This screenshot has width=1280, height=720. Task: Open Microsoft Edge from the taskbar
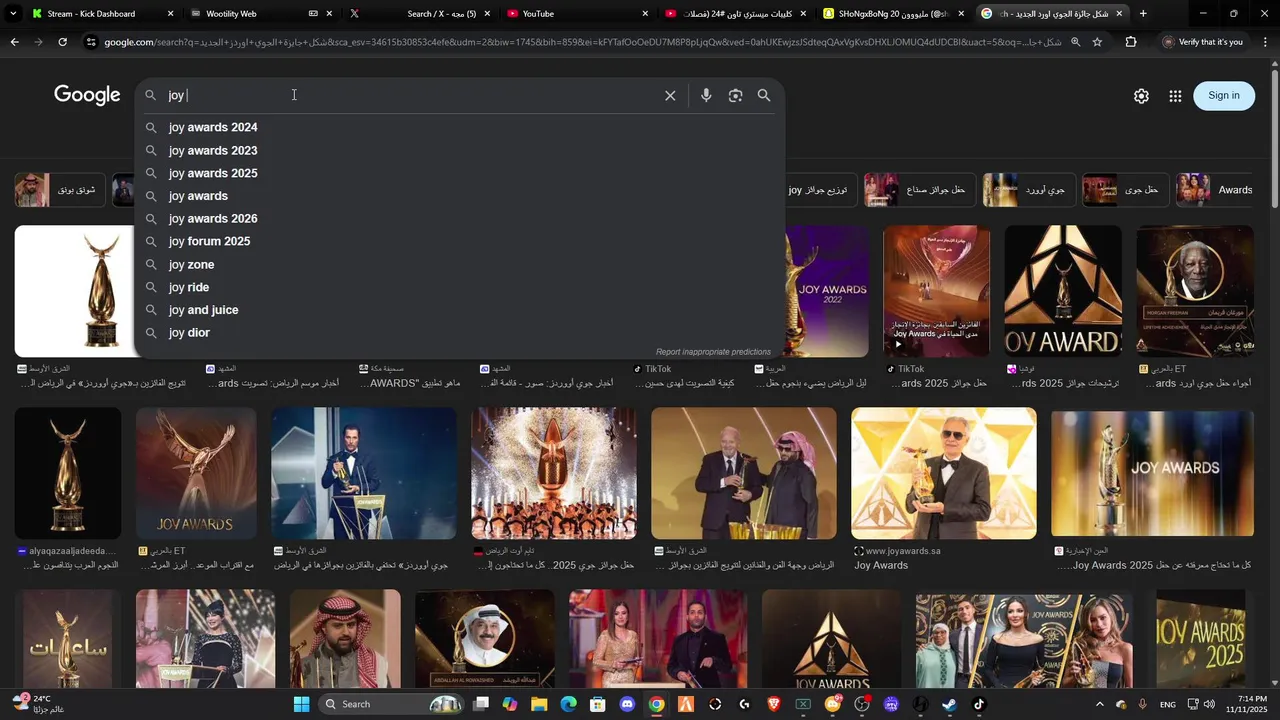pos(568,704)
